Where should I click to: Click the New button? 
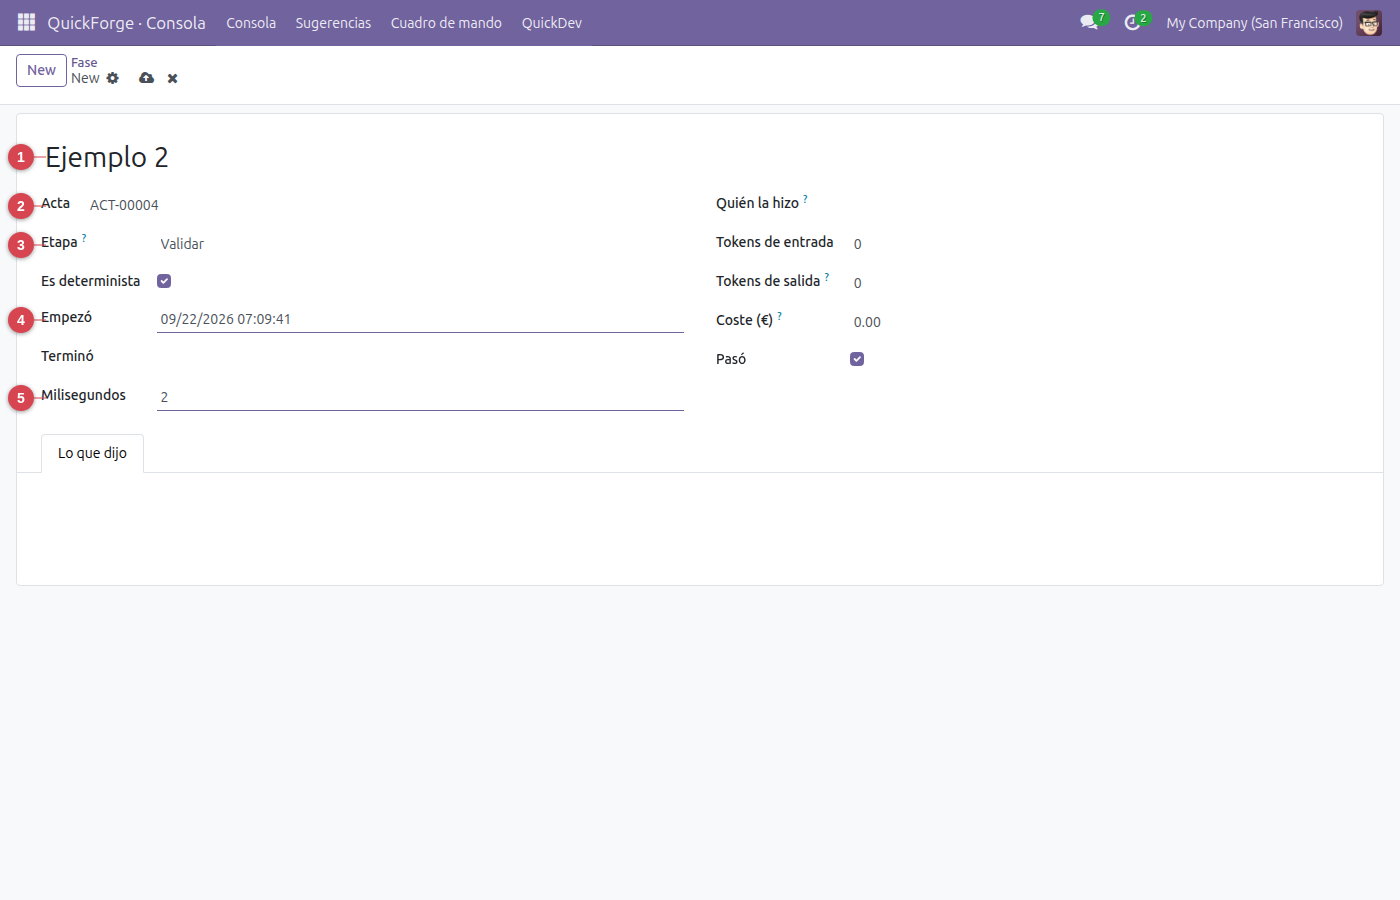(x=42, y=70)
